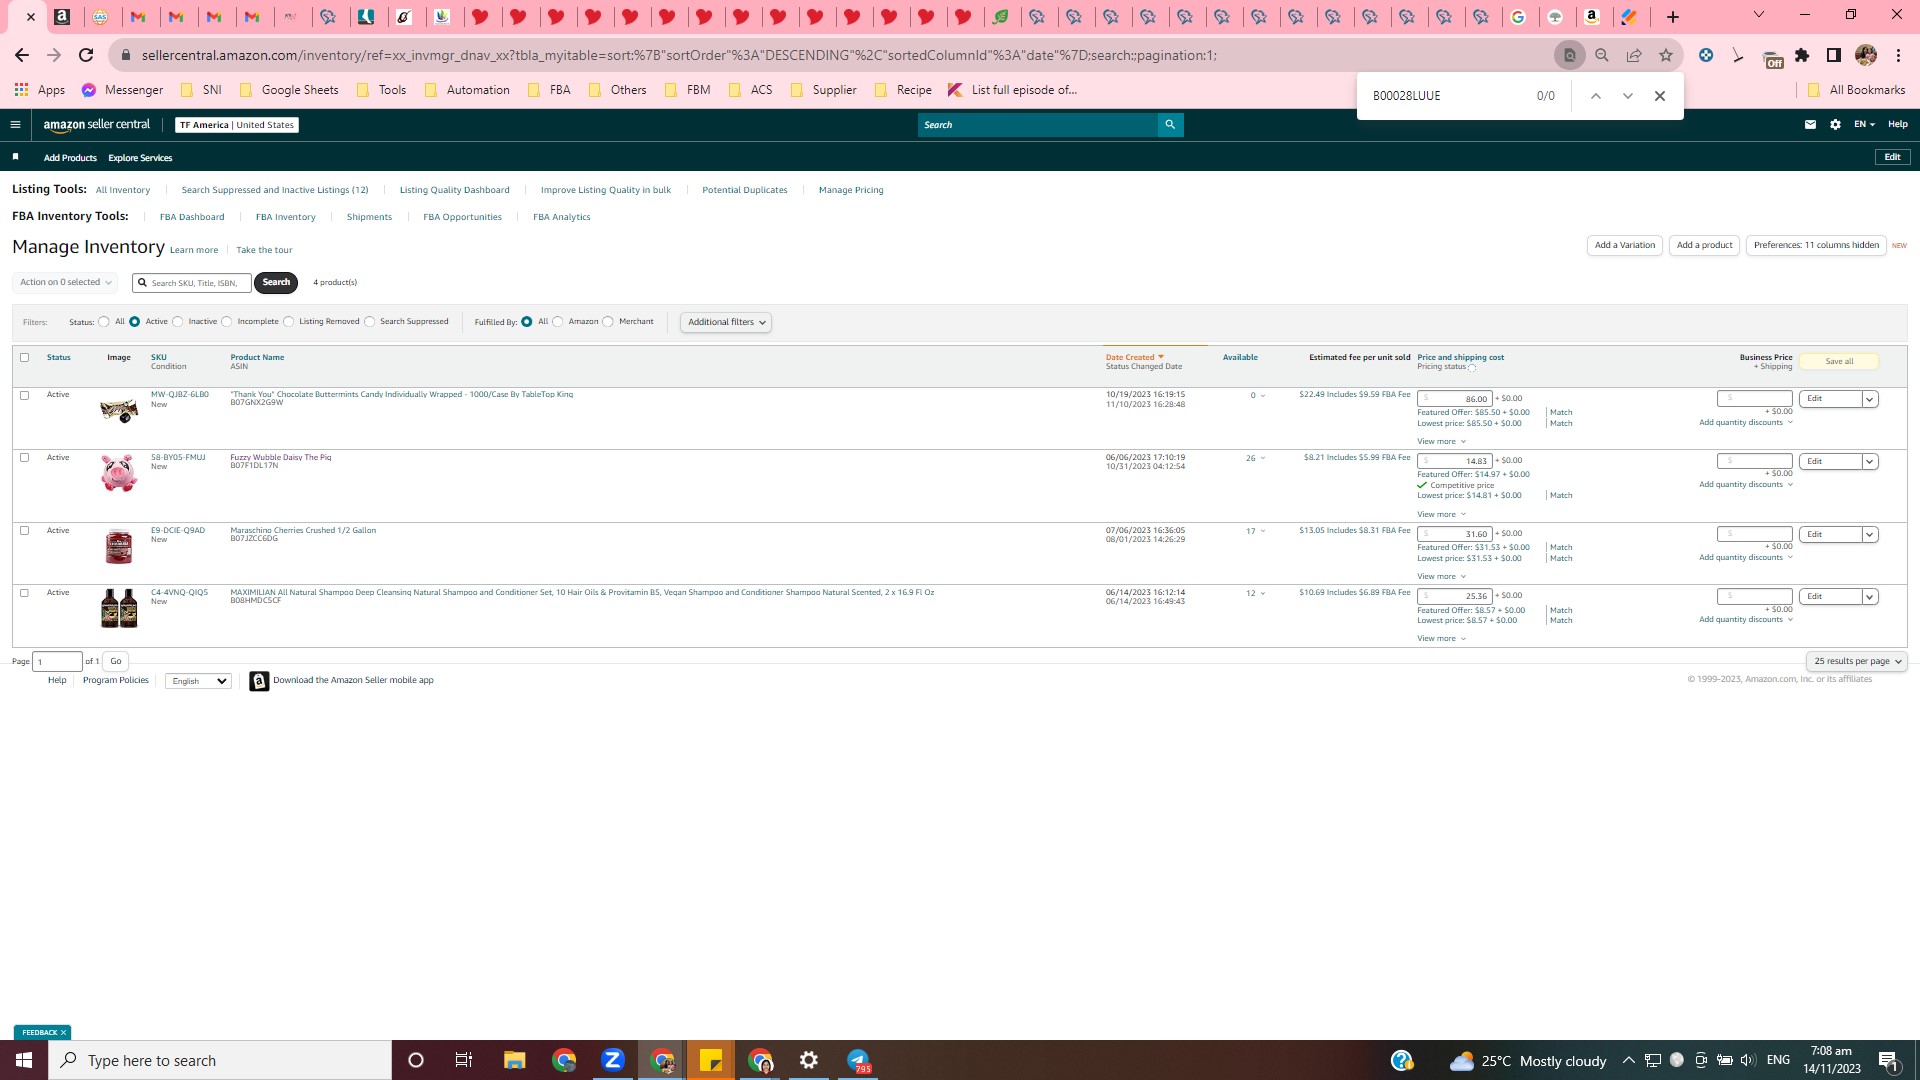
Task: Sort by the Date Created column
Action: 1135,357
